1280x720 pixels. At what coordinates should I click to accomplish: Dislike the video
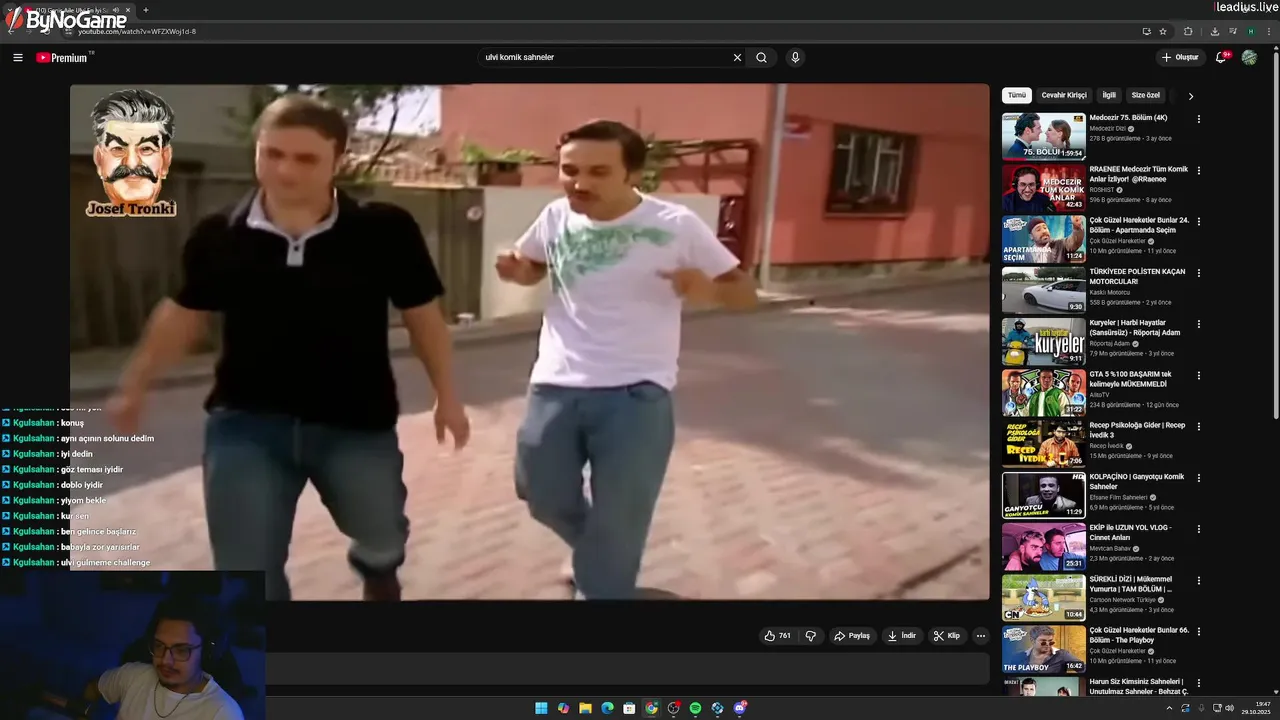(x=811, y=636)
